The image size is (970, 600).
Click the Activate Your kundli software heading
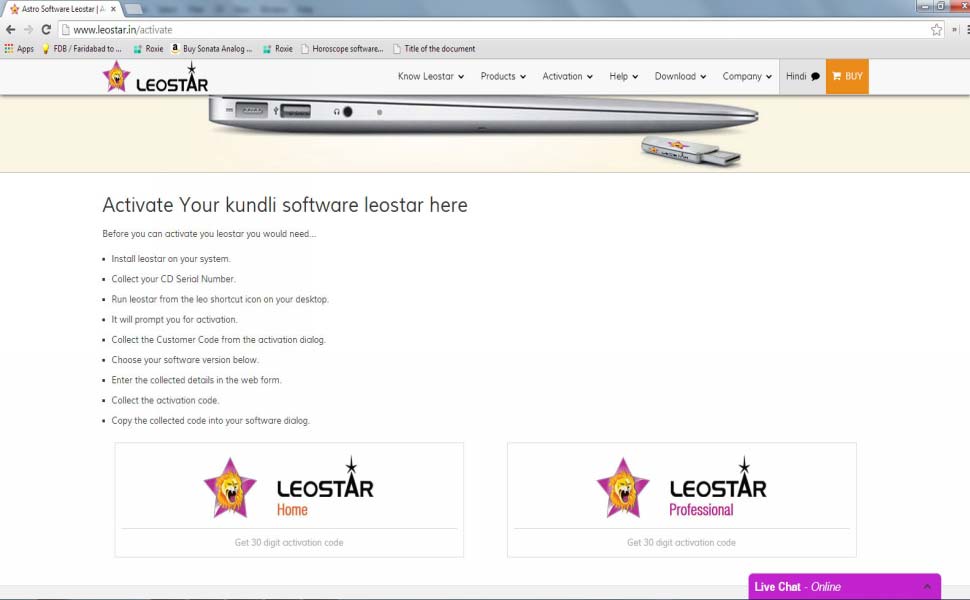285,205
